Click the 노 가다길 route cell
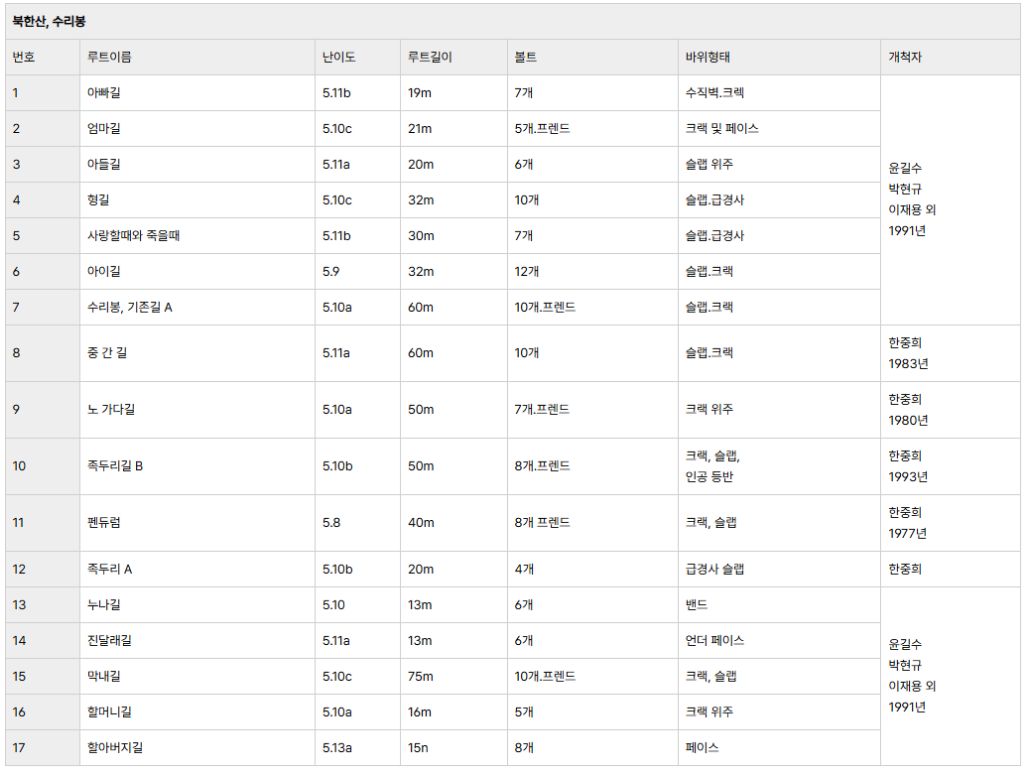 pos(111,409)
